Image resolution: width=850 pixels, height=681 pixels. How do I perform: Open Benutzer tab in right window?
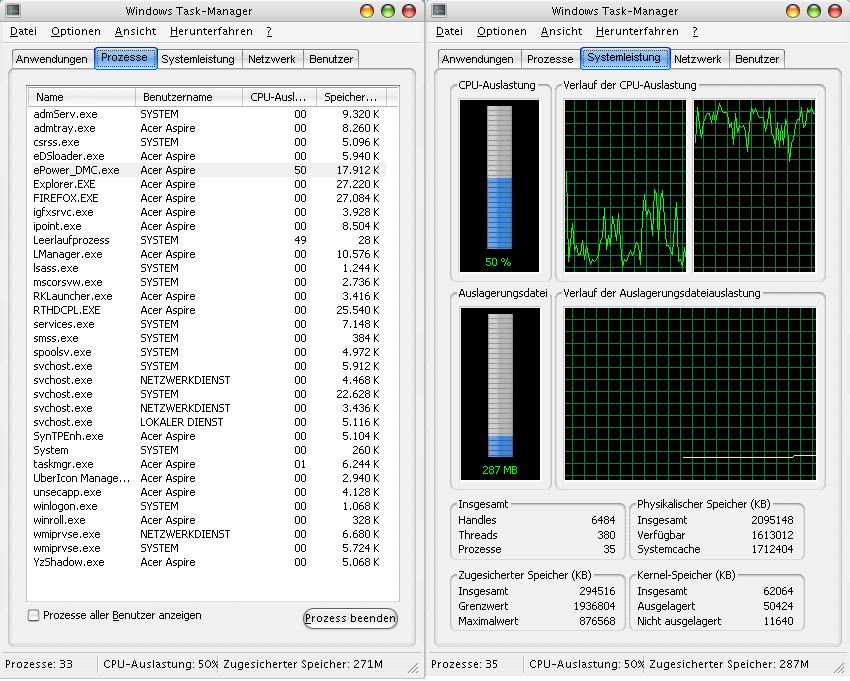tap(757, 59)
